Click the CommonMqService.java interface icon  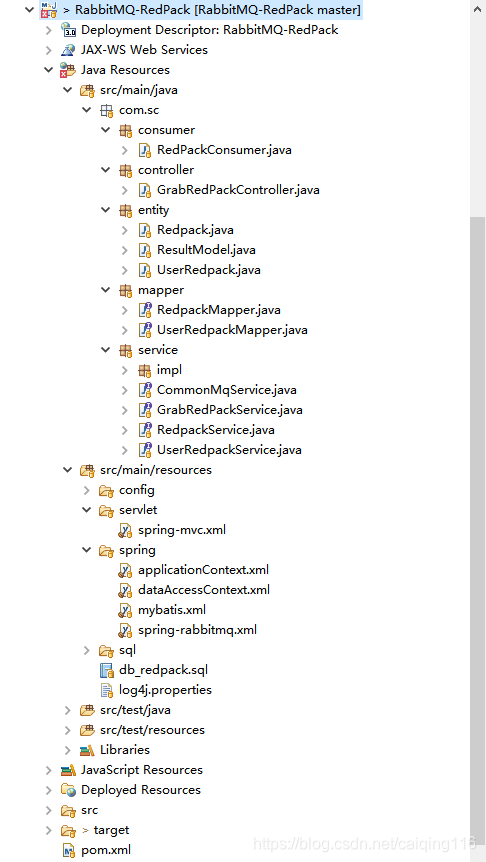click(x=144, y=390)
